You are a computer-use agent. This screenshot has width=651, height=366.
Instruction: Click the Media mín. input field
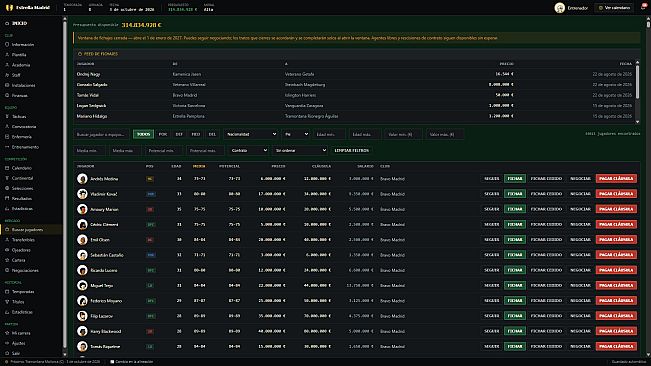89,151
